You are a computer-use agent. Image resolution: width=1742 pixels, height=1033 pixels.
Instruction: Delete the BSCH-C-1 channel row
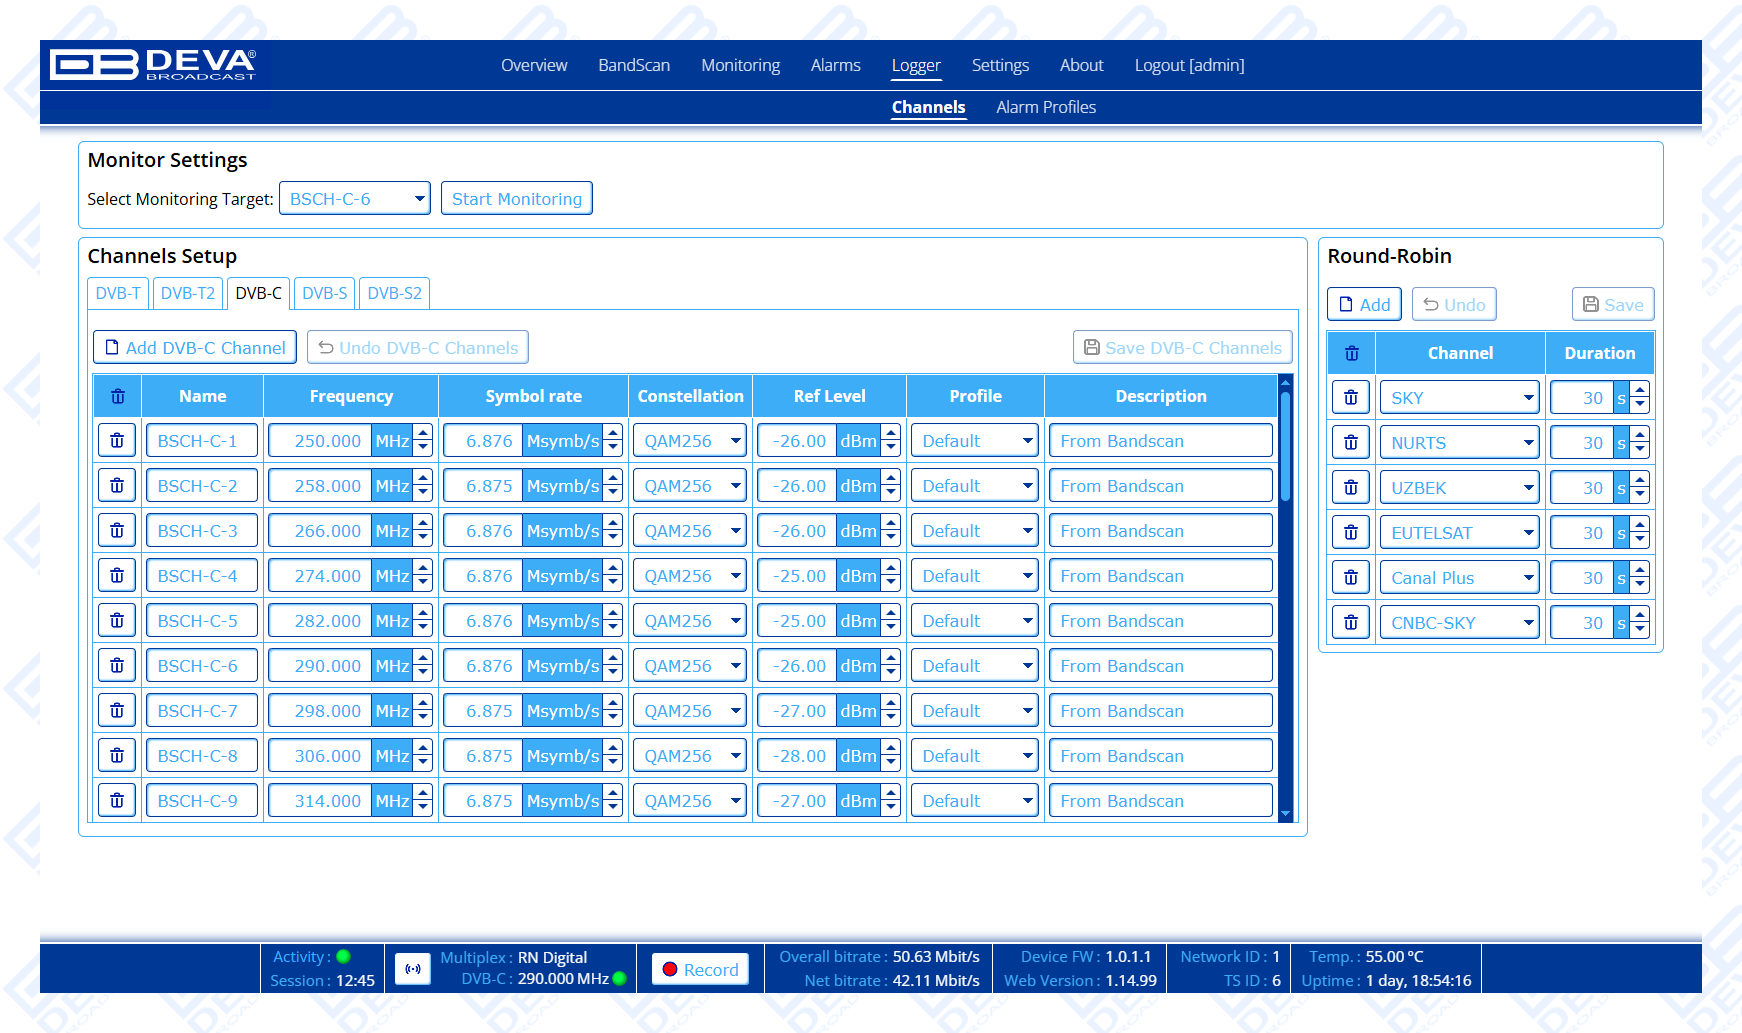(117, 441)
